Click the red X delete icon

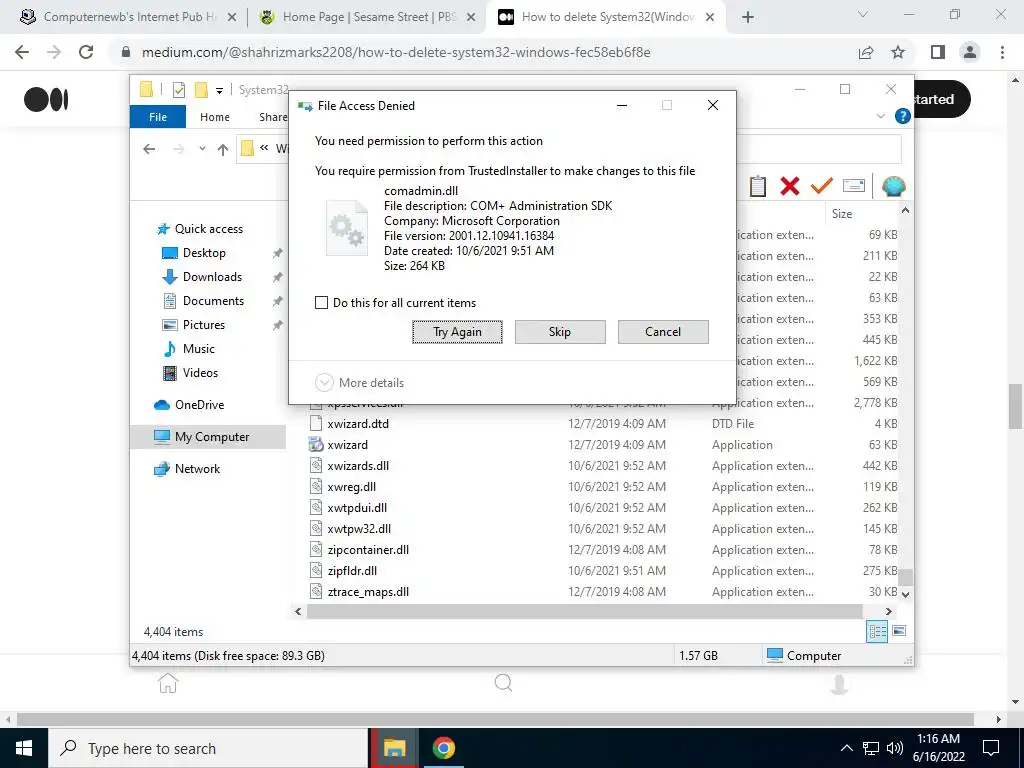point(790,186)
